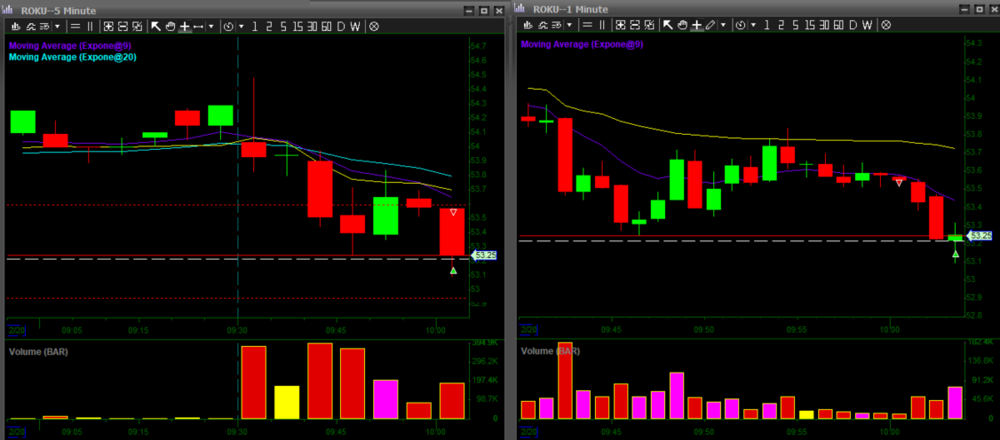Click the circled X icon in 1 Minute toolbar
Viewport: 1000px width, 440px height.
tap(888, 26)
